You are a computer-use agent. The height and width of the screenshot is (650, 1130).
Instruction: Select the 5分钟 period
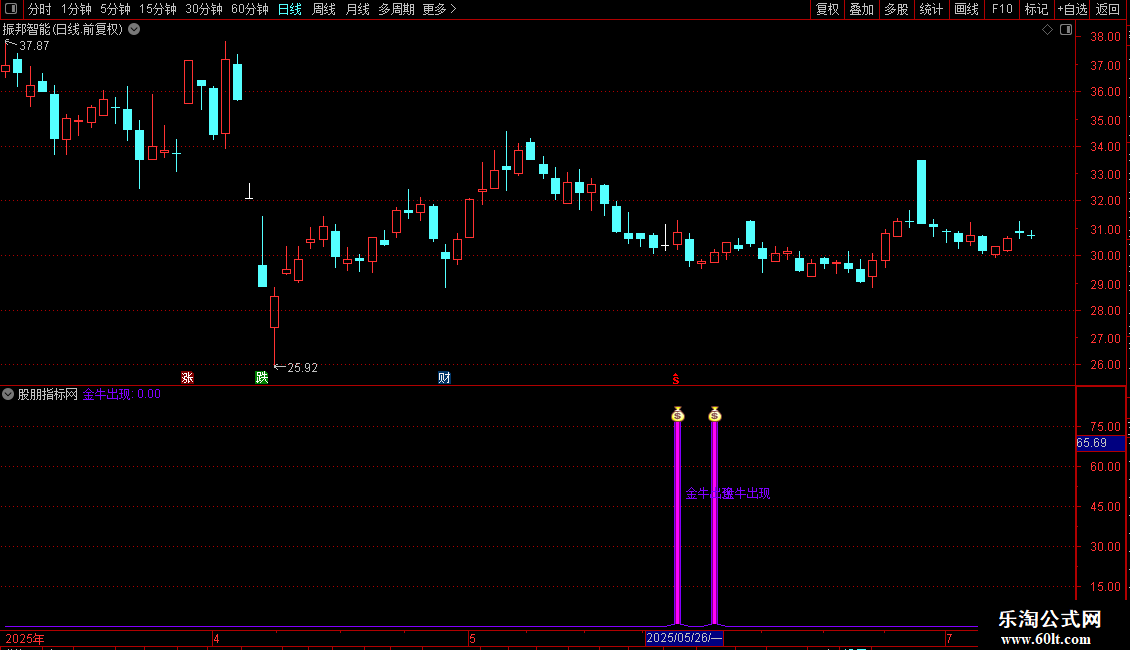click(x=115, y=9)
